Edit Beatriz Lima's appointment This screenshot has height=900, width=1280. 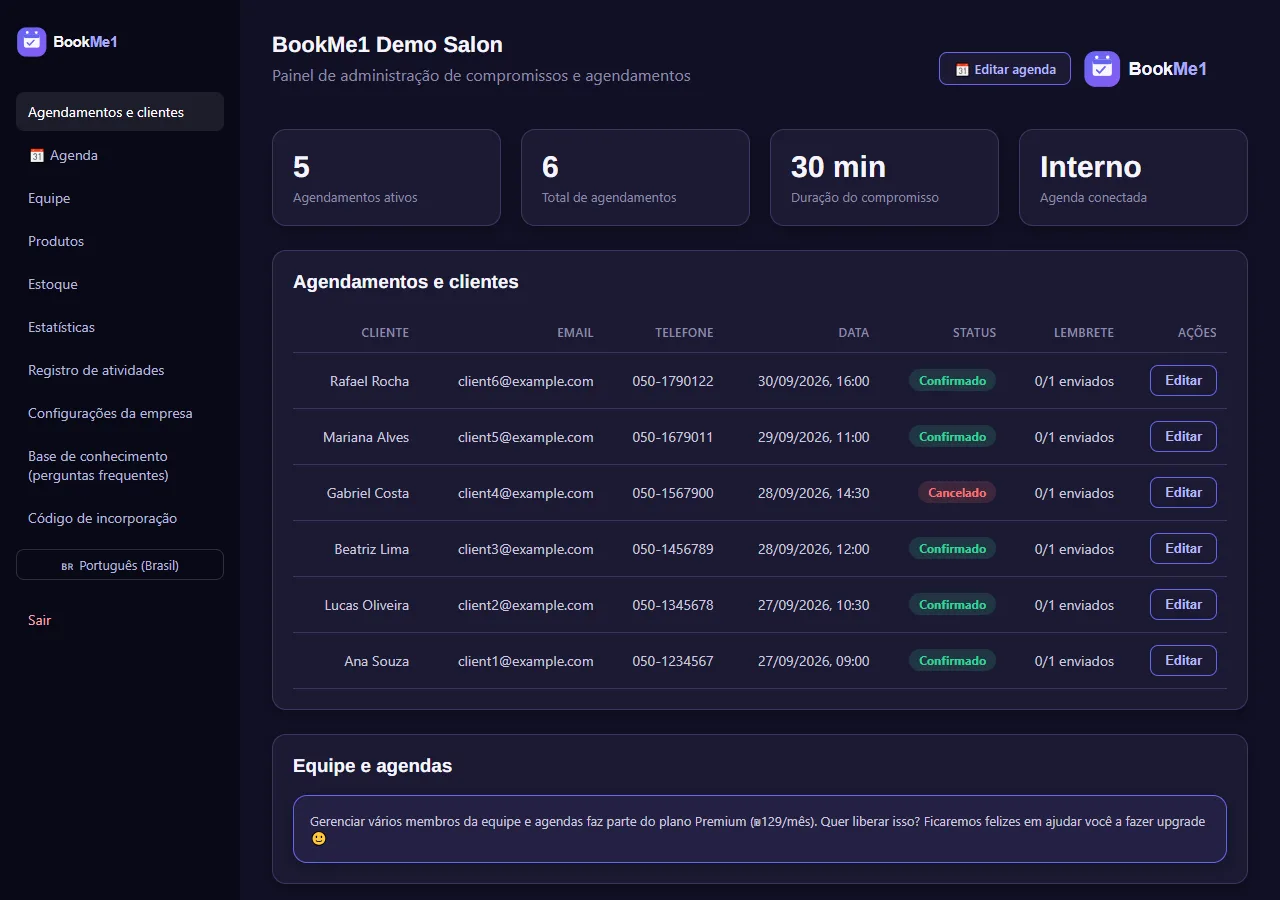click(1183, 549)
